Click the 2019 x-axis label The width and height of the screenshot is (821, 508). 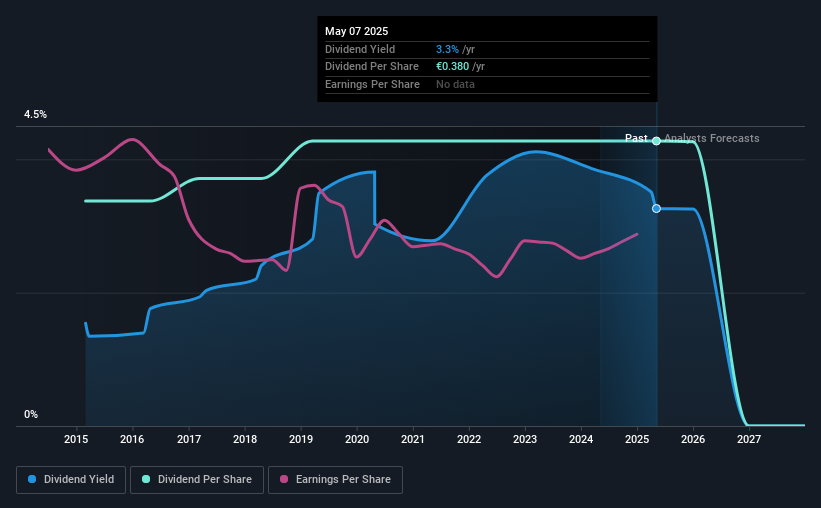tap(301, 439)
